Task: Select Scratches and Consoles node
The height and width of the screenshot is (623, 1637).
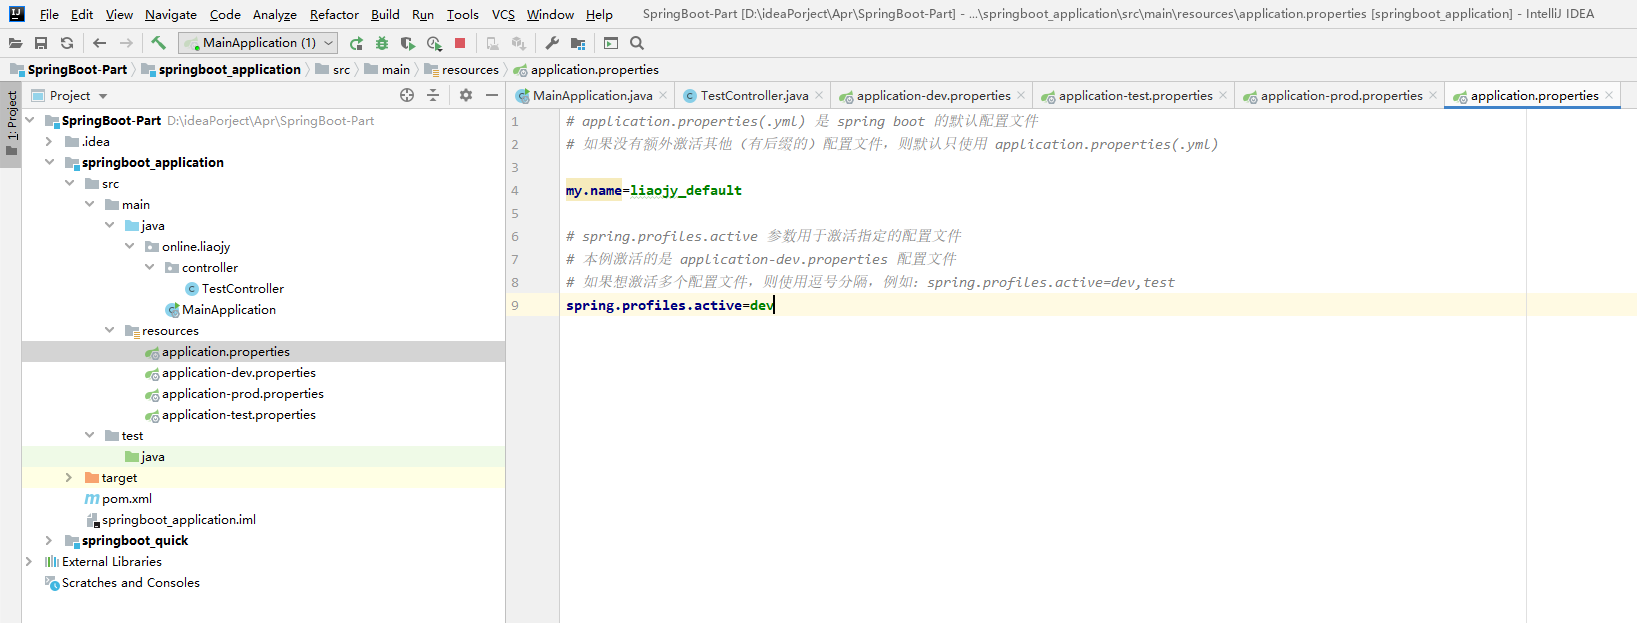Action: [x=131, y=582]
